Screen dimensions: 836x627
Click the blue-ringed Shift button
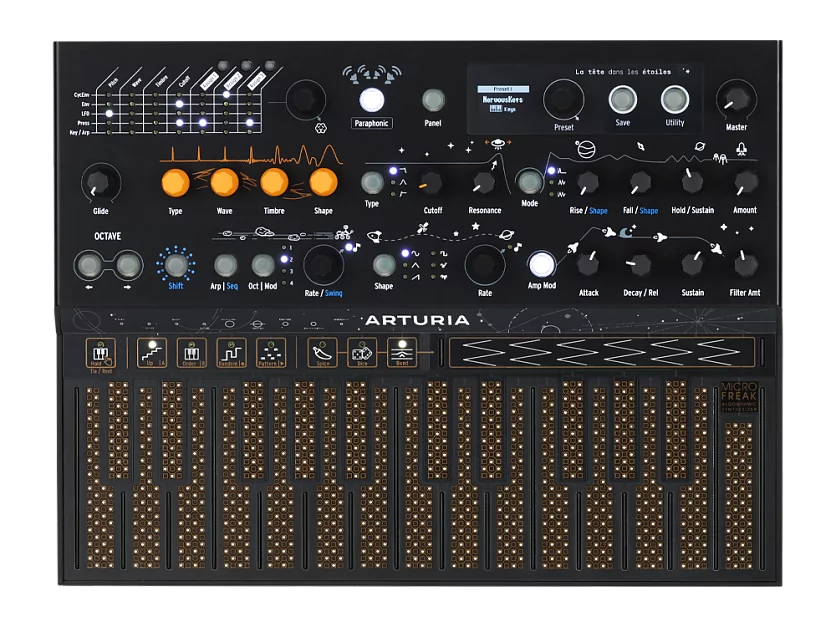(175, 264)
